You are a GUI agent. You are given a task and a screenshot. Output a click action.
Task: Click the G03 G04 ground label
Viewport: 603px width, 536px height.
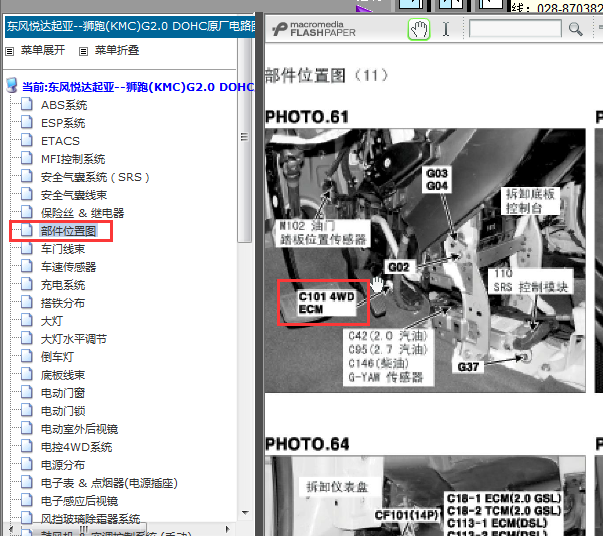[437, 180]
